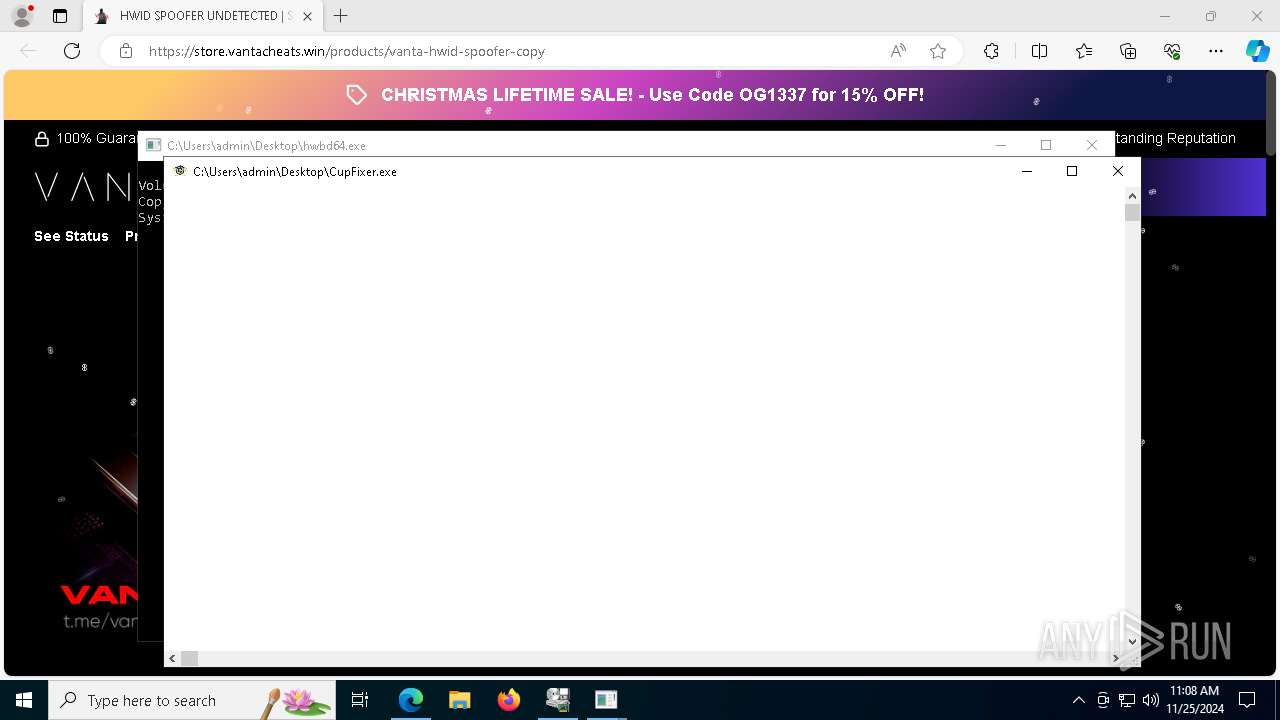Open the Windows Start menu
The width and height of the screenshot is (1280, 720).
coord(24,700)
